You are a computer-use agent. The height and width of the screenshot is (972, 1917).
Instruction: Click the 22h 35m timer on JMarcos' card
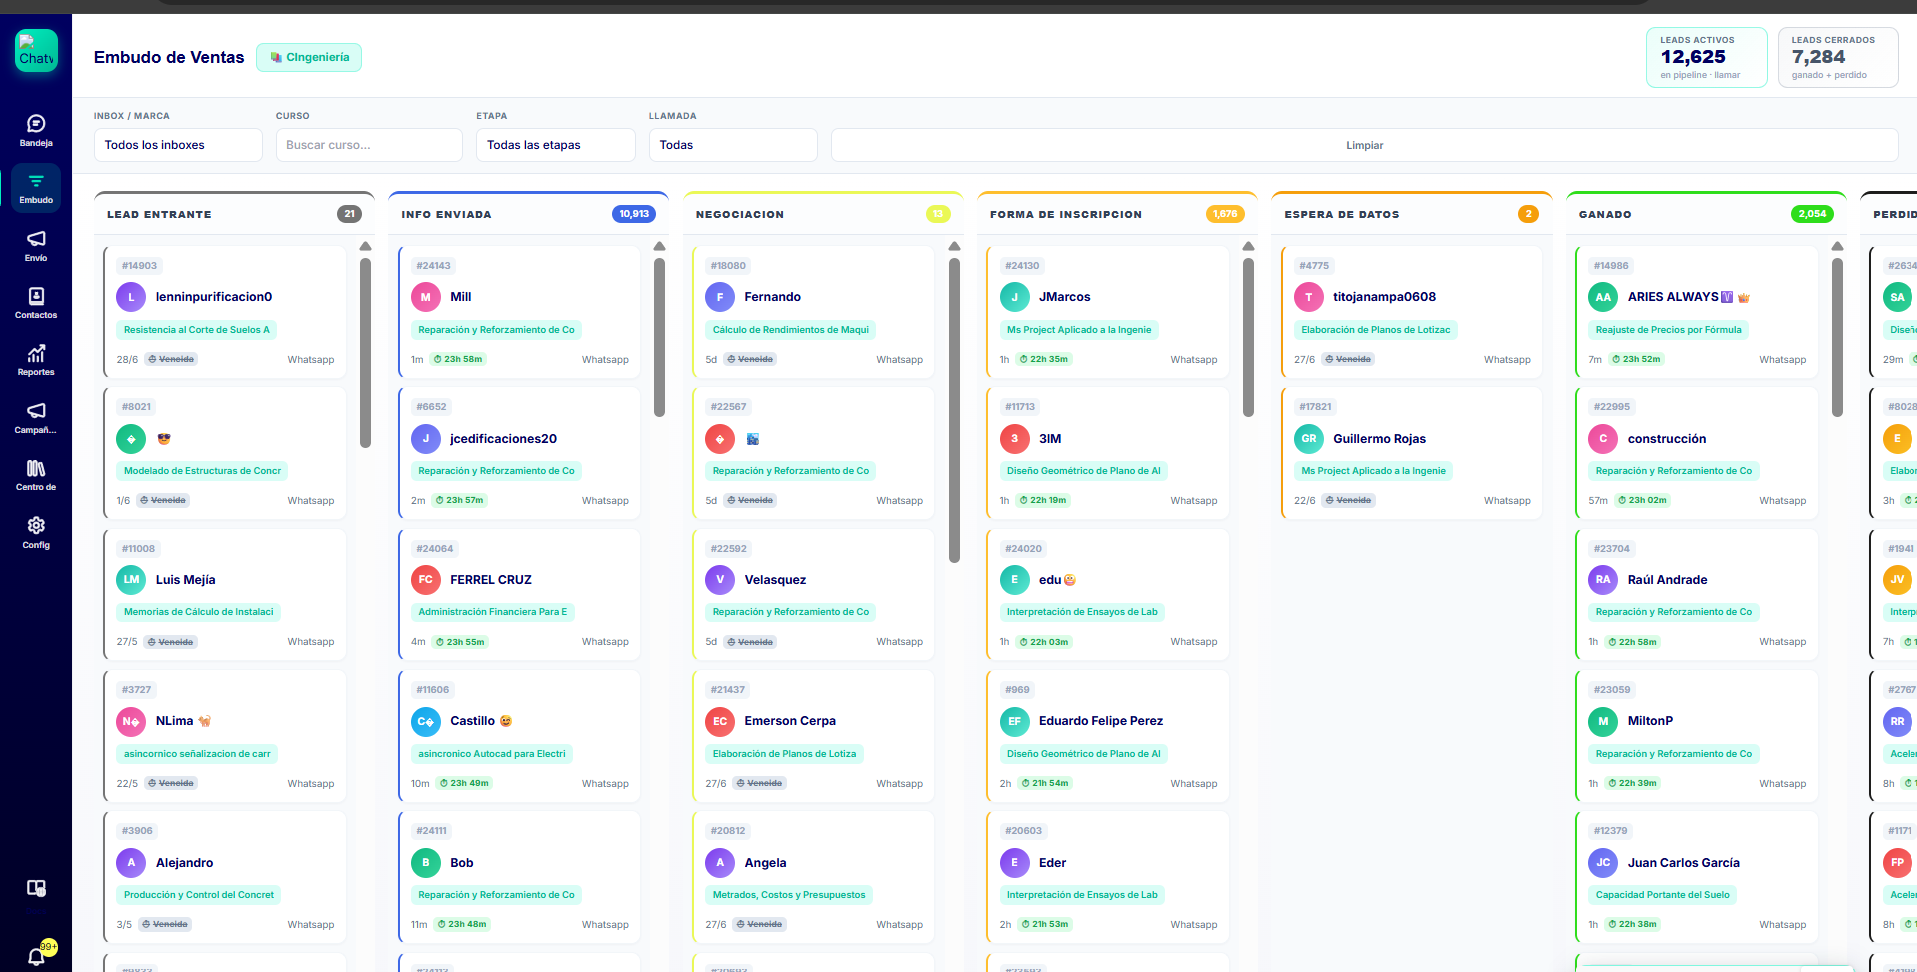coord(1045,359)
